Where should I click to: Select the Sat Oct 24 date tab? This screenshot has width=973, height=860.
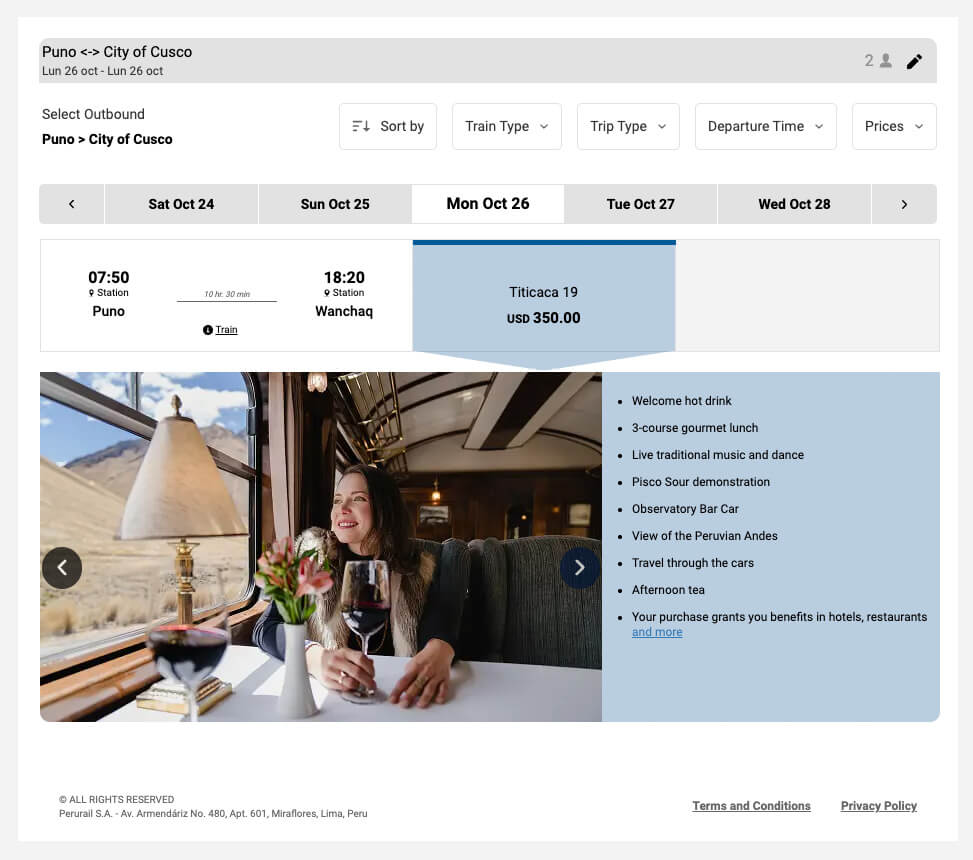tap(181, 204)
